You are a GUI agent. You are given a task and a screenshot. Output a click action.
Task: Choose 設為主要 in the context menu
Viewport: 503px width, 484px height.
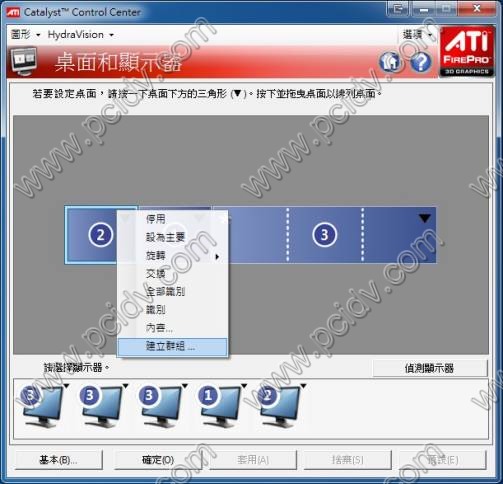[x=172, y=237]
